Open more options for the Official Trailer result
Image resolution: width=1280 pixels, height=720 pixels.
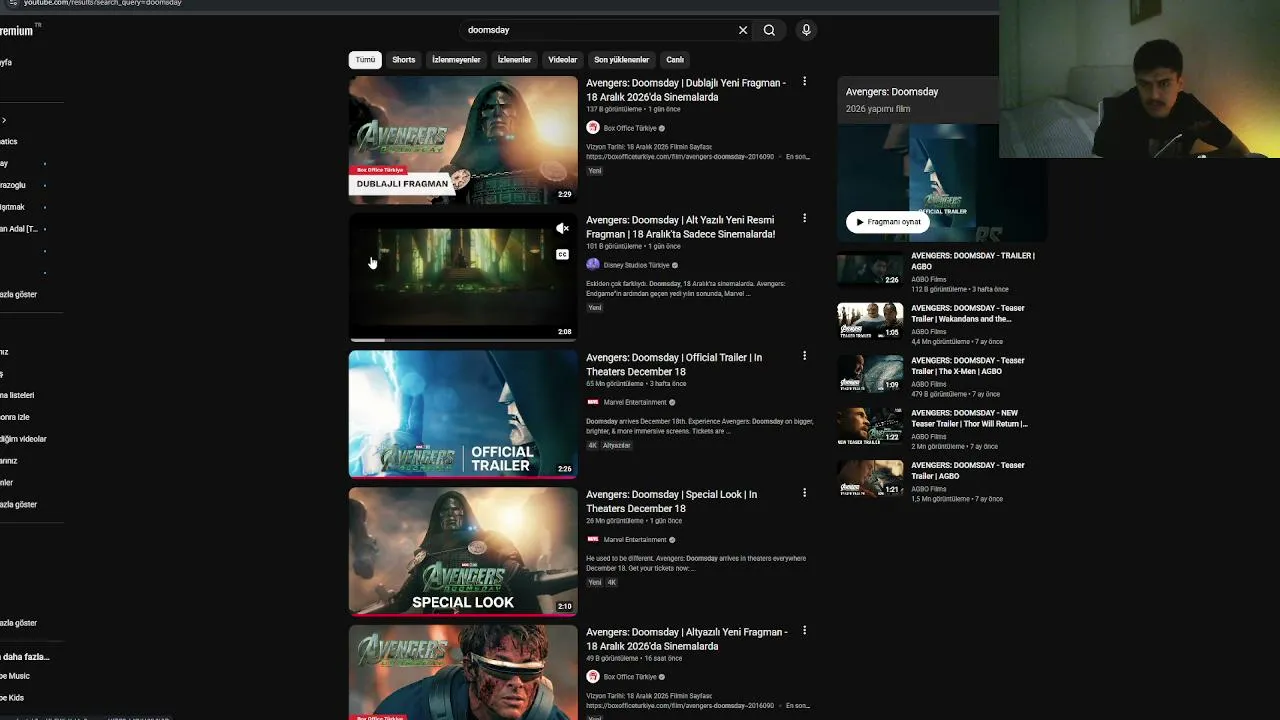pyautogui.click(x=804, y=356)
